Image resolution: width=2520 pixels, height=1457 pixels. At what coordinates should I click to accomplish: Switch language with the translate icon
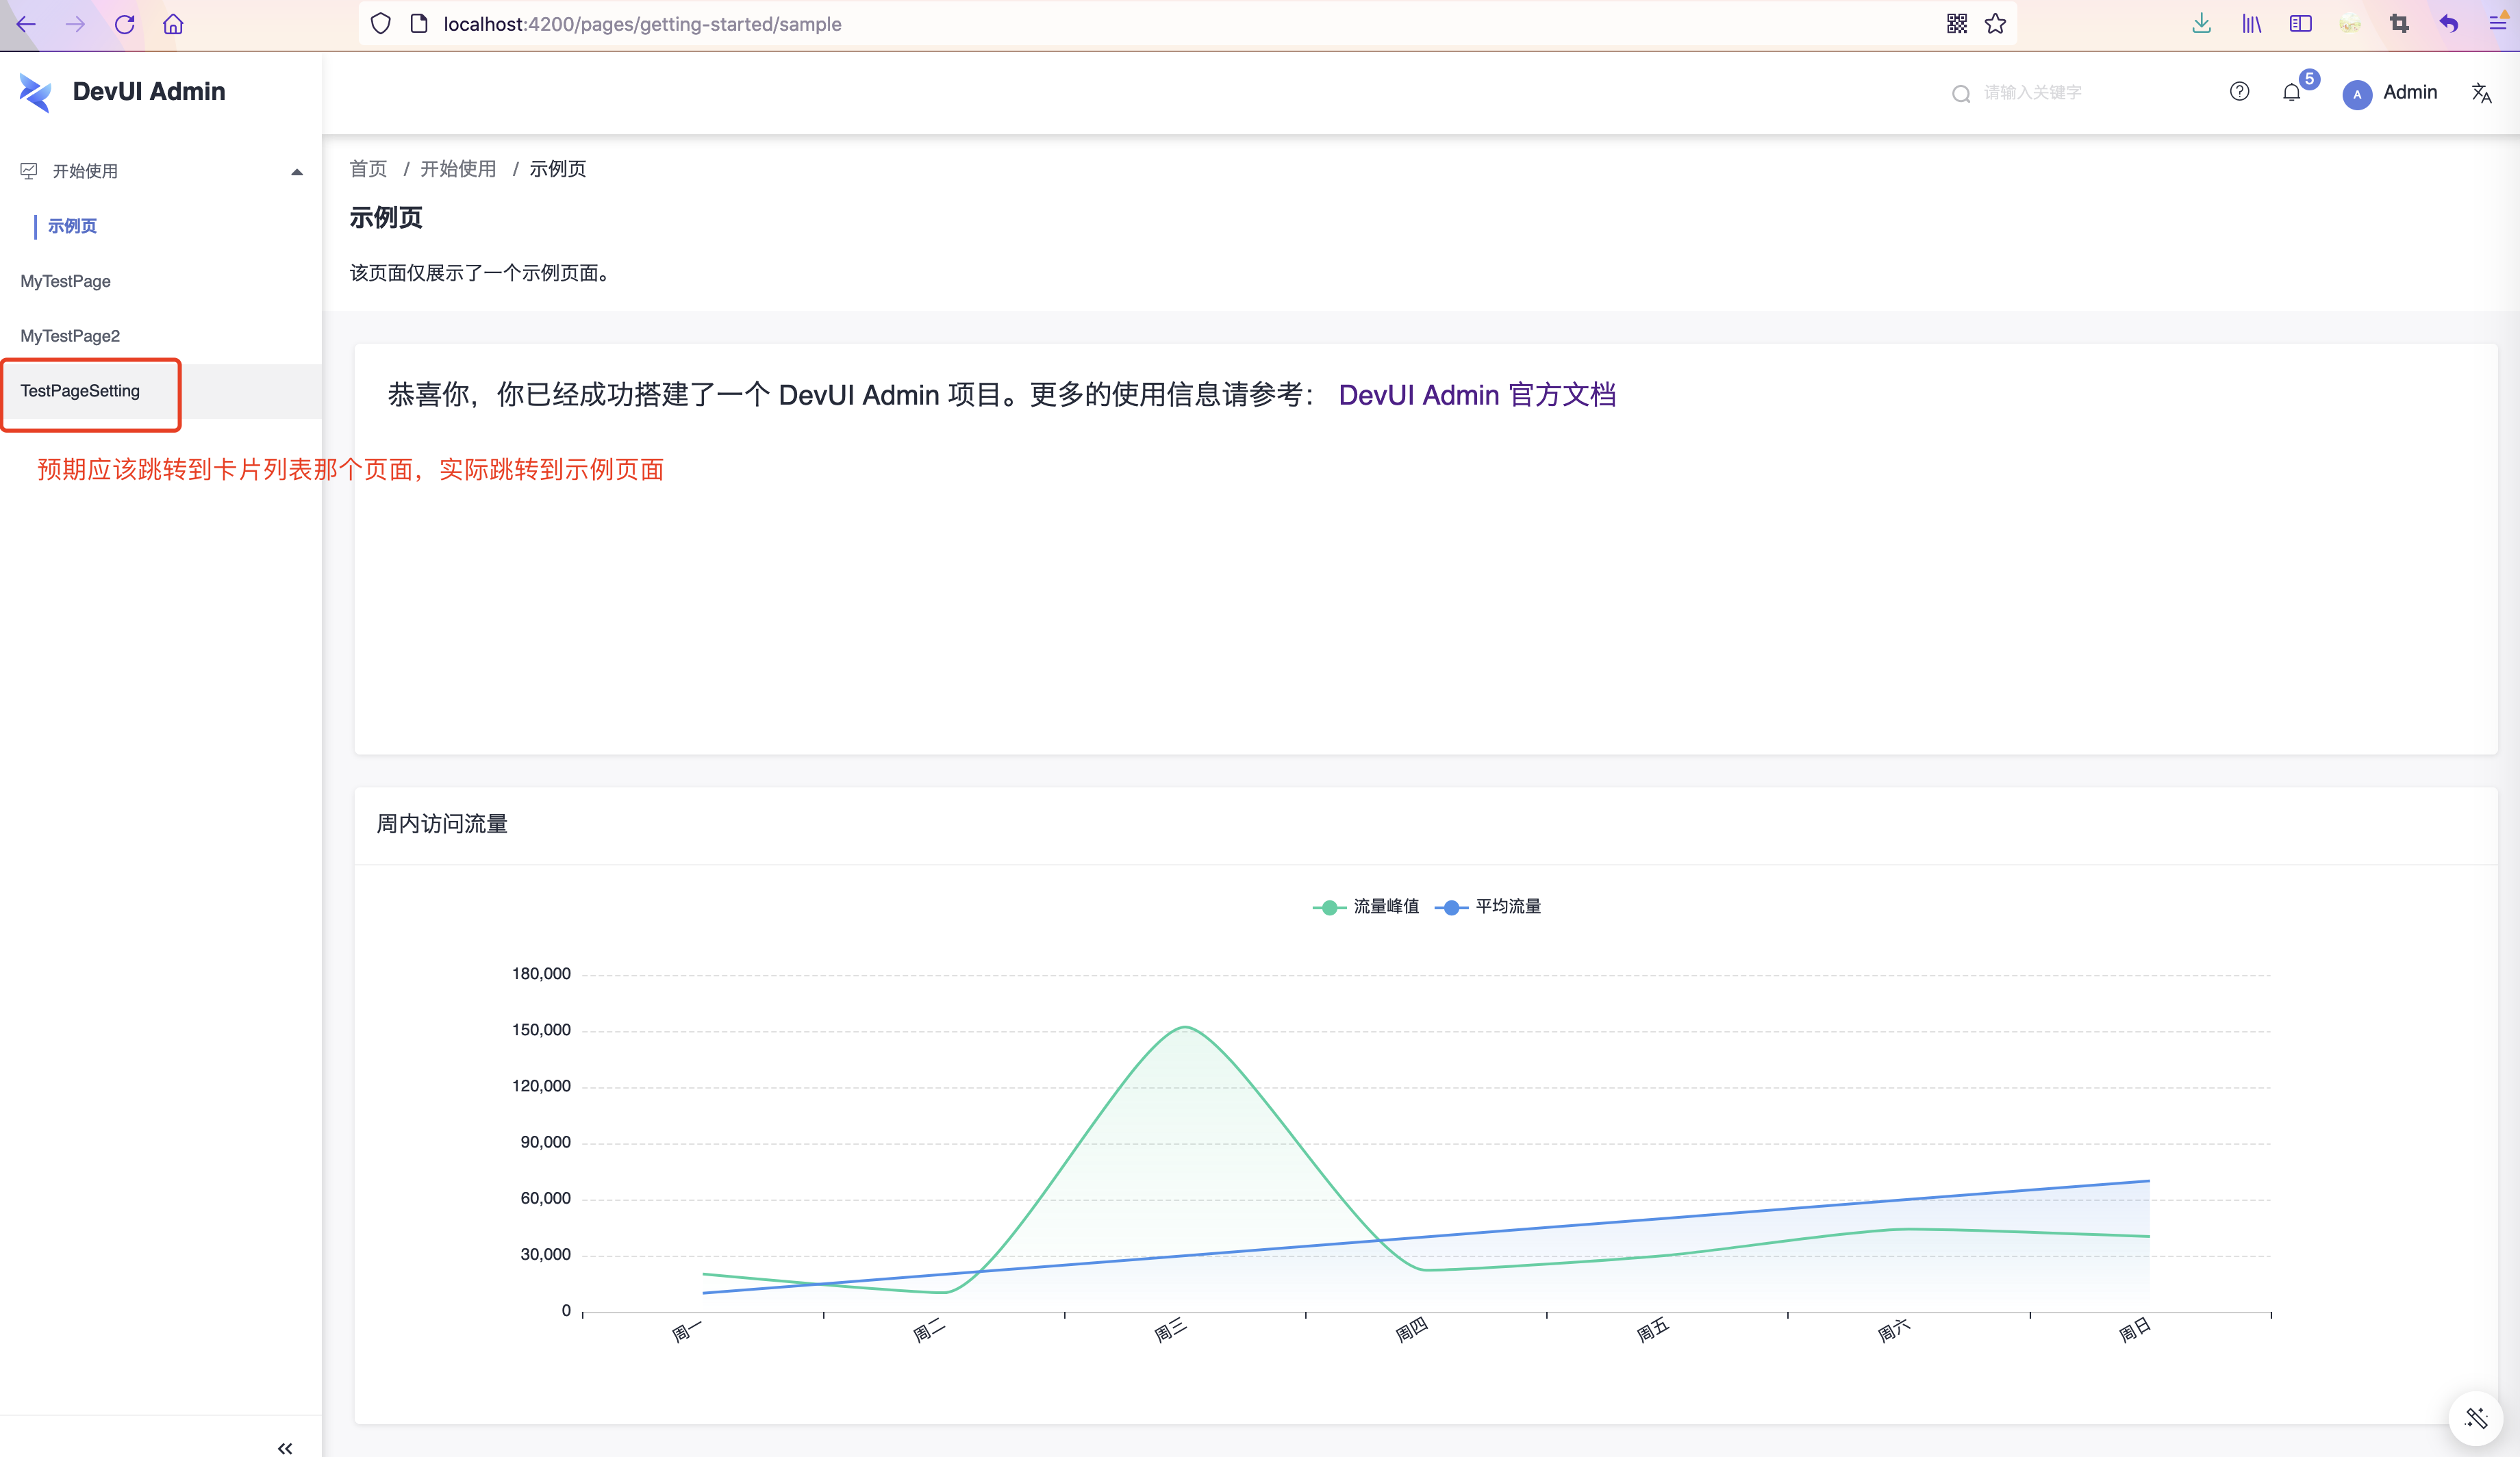(2481, 93)
